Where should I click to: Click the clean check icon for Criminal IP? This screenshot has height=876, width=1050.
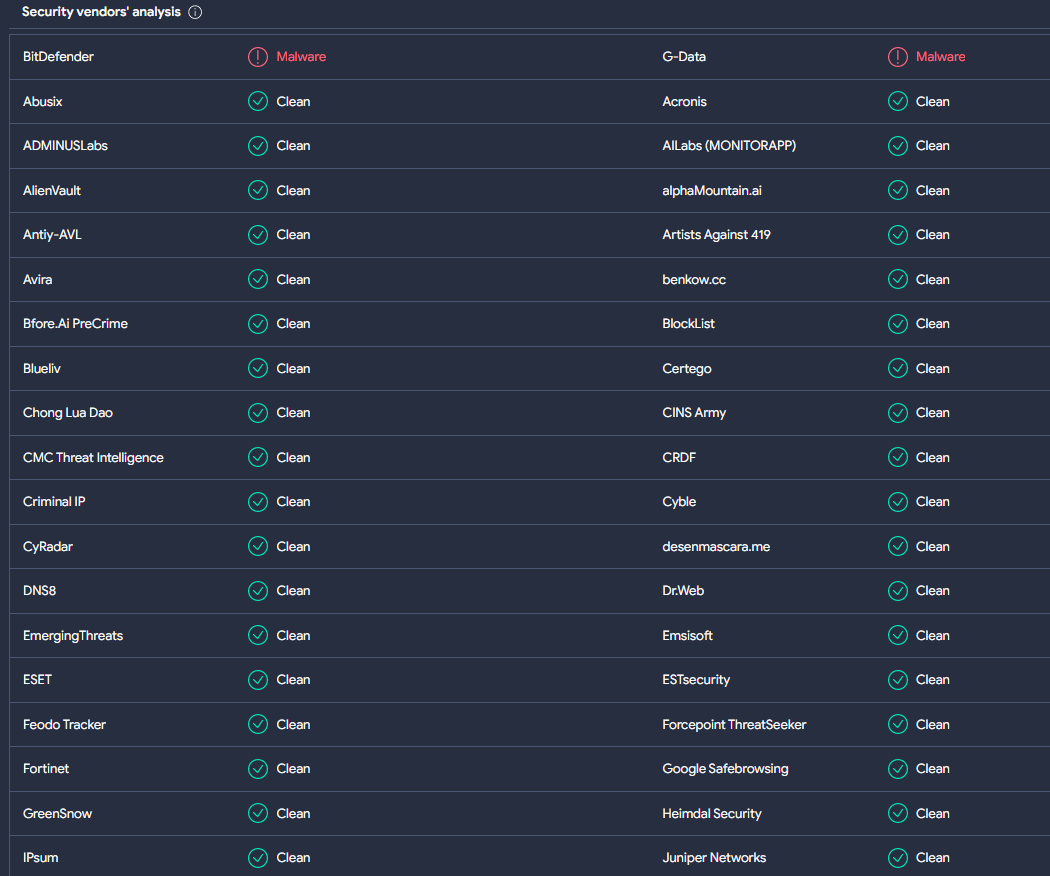click(x=258, y=502)
